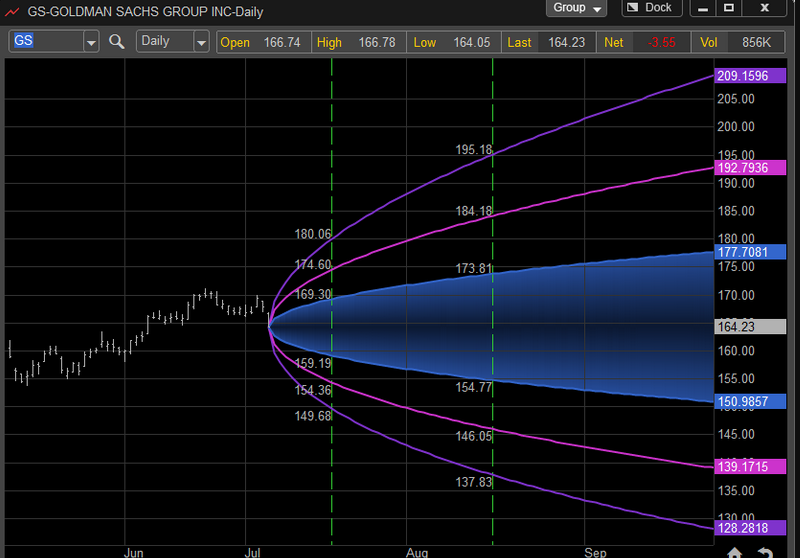Click the 145.00 price axis label
This screenshot has height=558, width=800.
coord(736,435)
